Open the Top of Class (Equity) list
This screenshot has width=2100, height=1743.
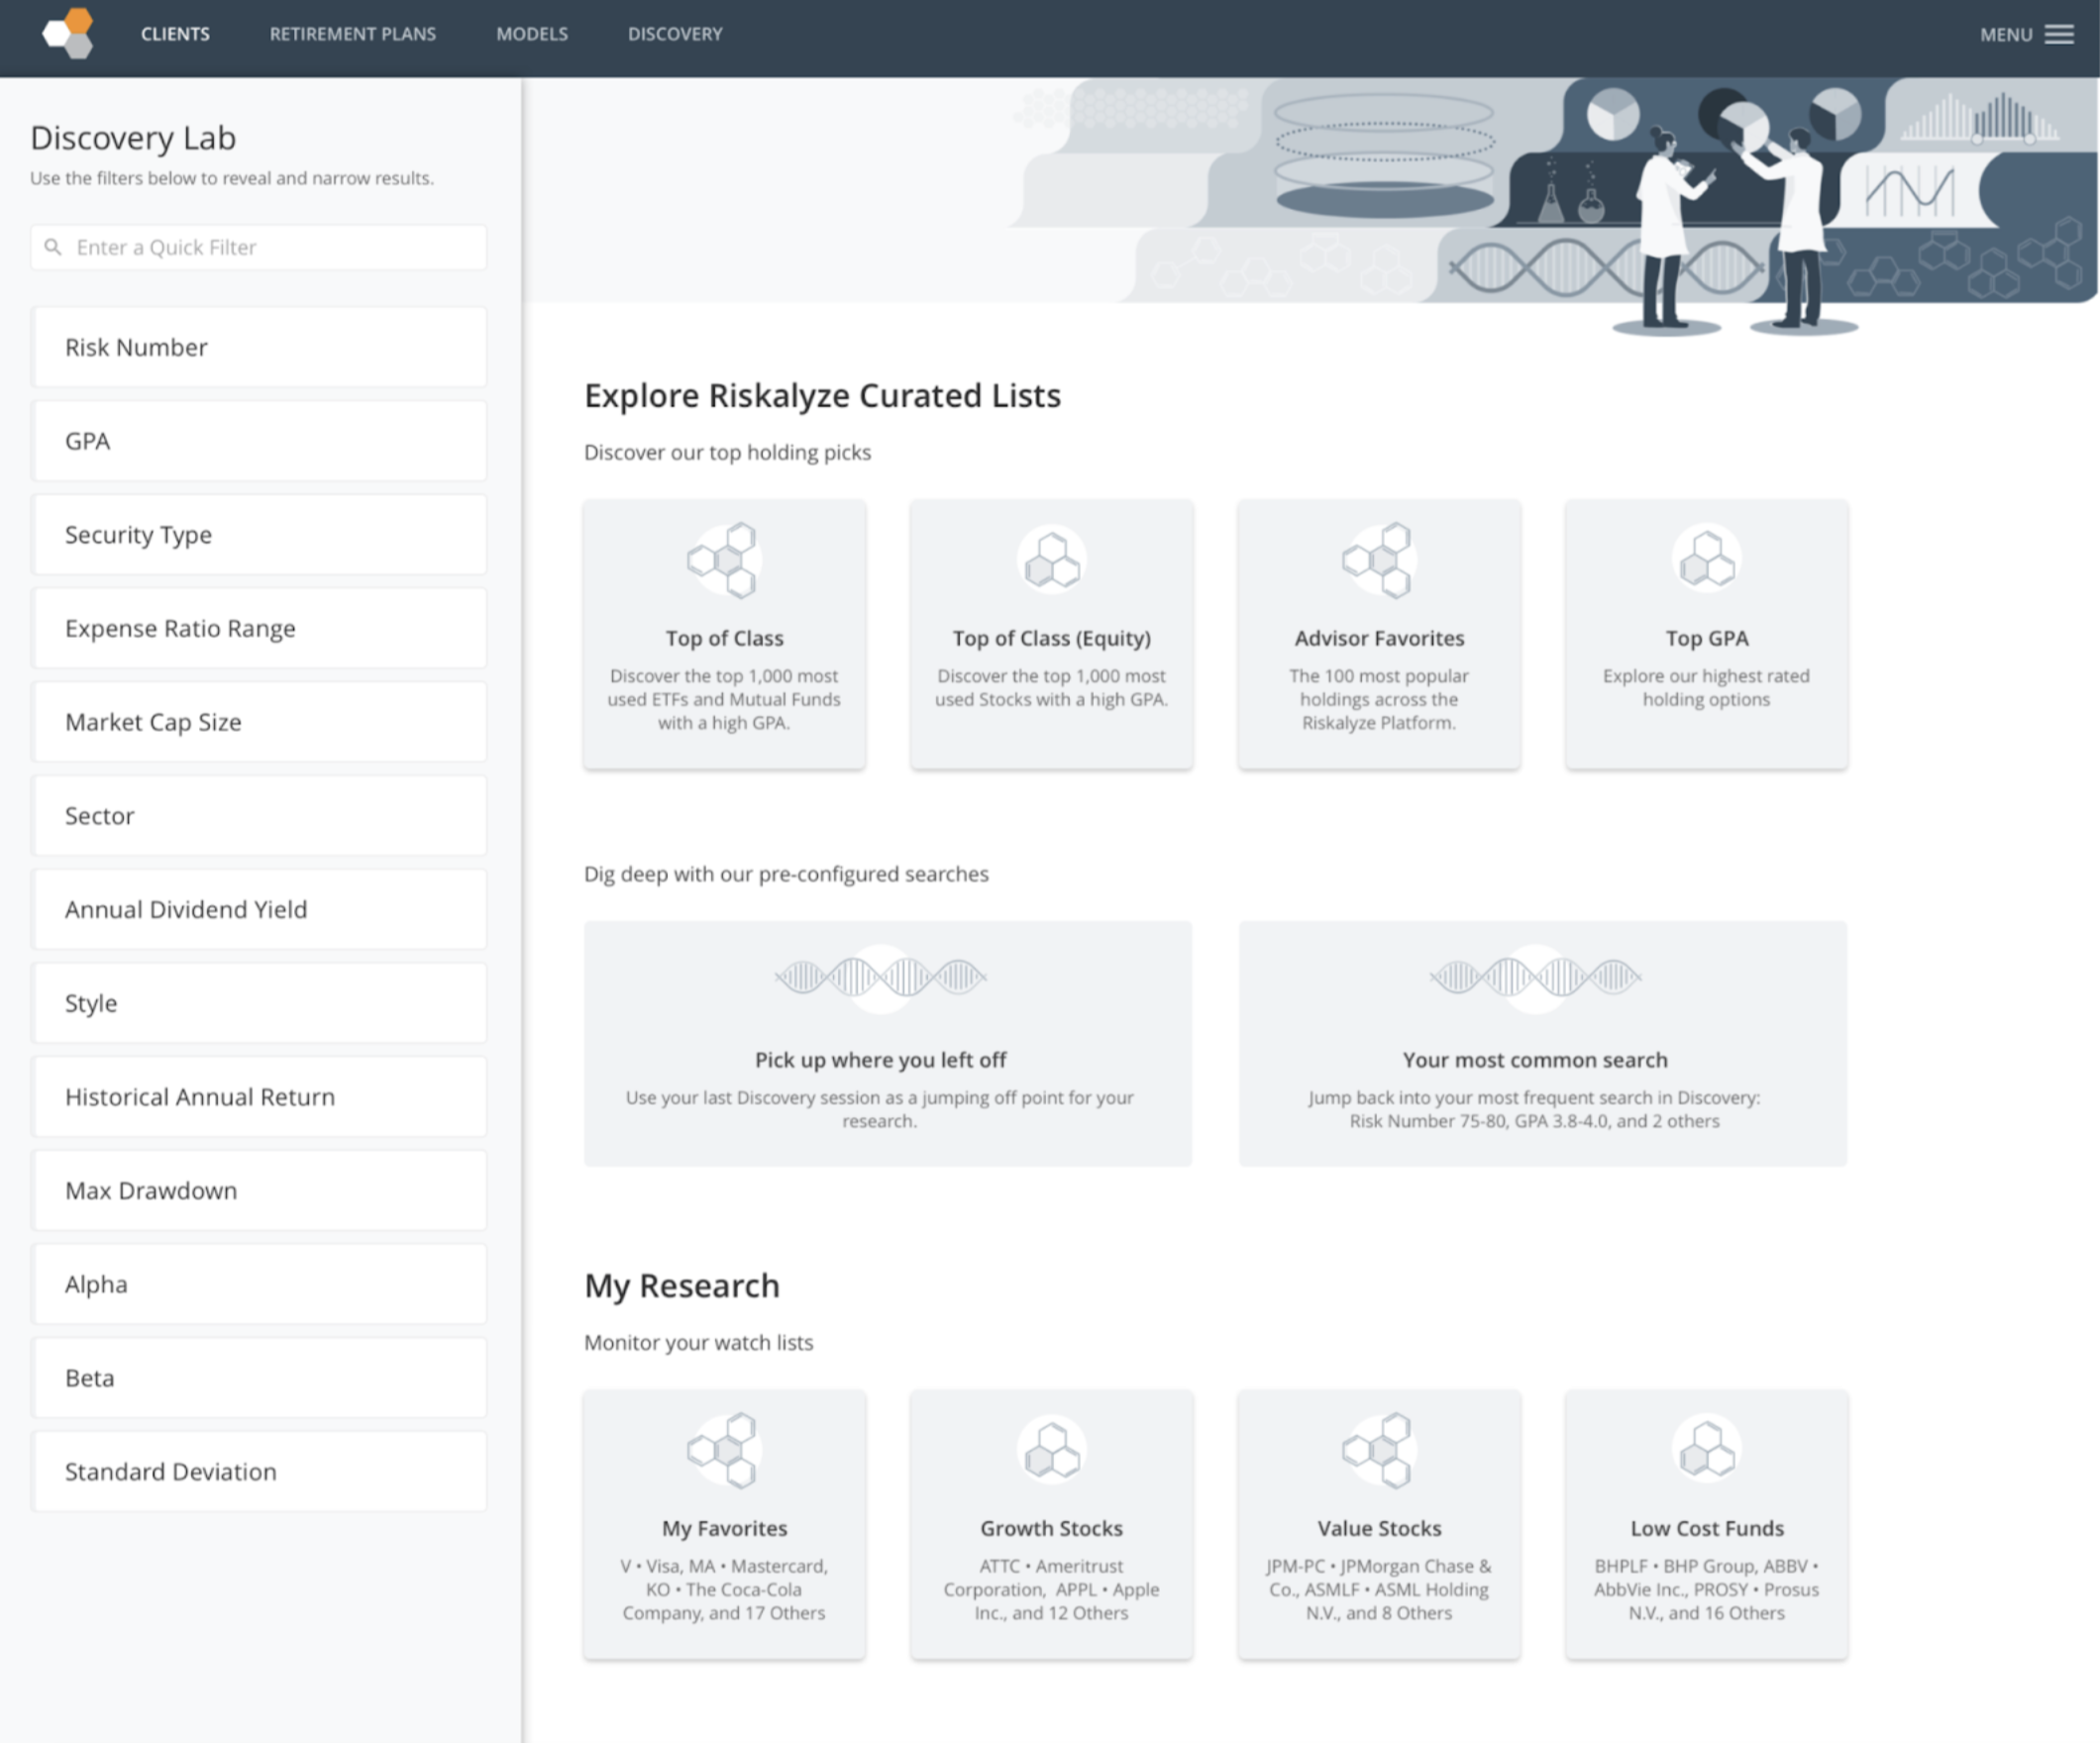(x=1051, y=634)
